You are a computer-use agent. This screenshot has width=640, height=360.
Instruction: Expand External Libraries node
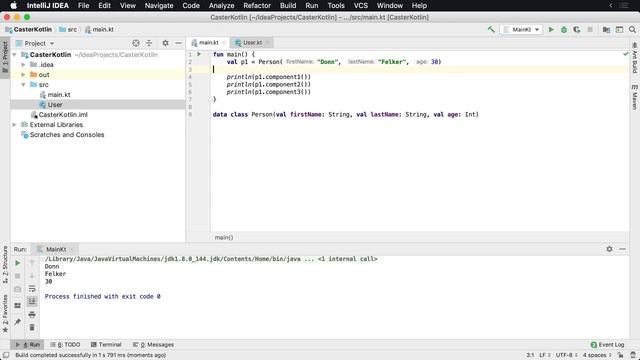(15, 124)
